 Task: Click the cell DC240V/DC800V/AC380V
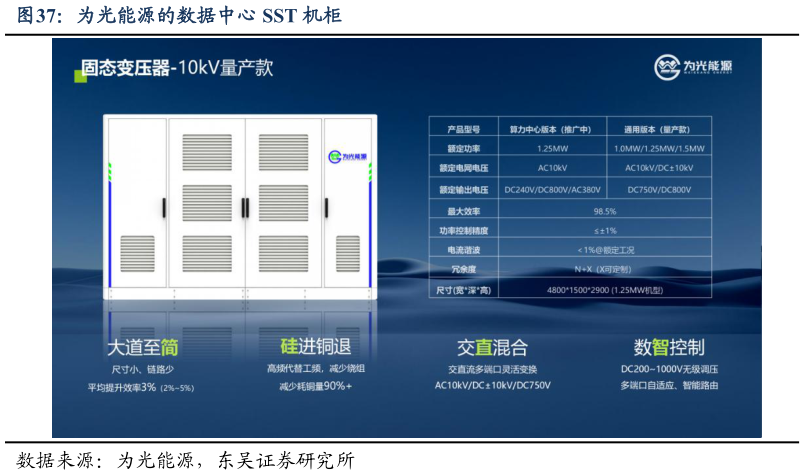[552, 189]
